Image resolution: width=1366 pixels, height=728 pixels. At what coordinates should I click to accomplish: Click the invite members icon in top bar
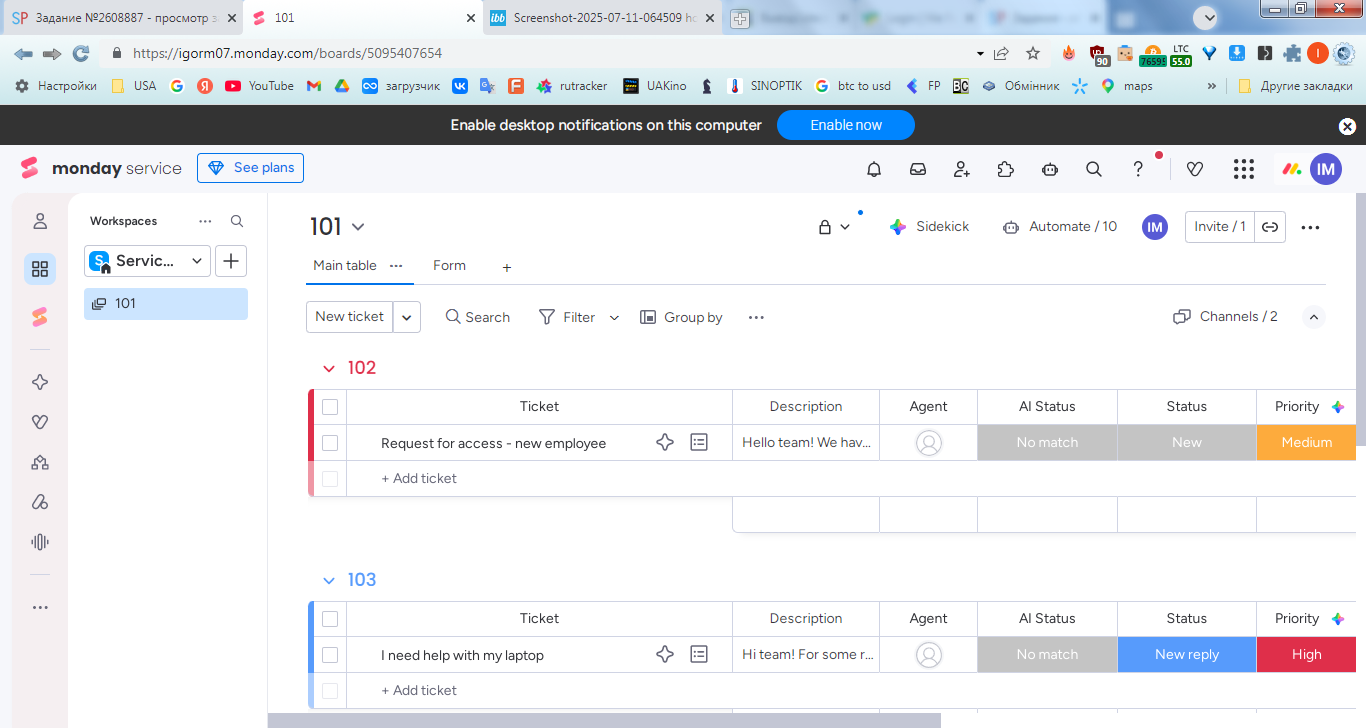click(x=962, y=169)
